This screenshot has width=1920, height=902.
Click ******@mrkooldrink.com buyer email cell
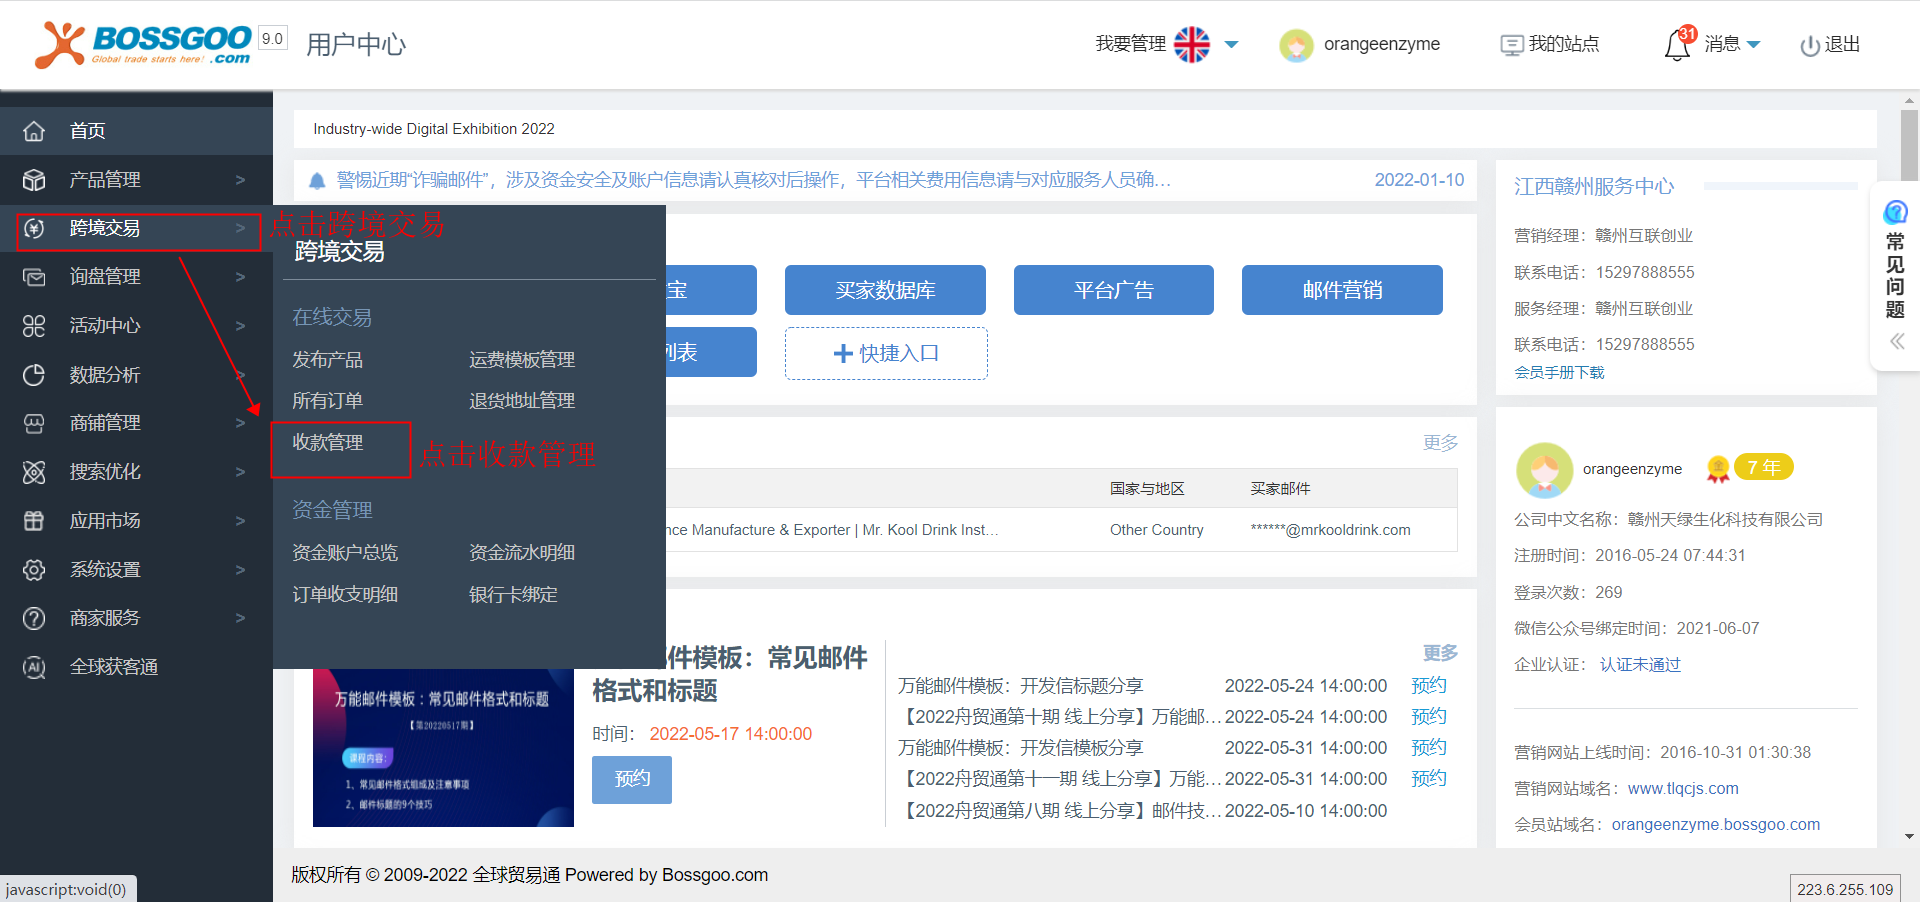coord(1330,530)
